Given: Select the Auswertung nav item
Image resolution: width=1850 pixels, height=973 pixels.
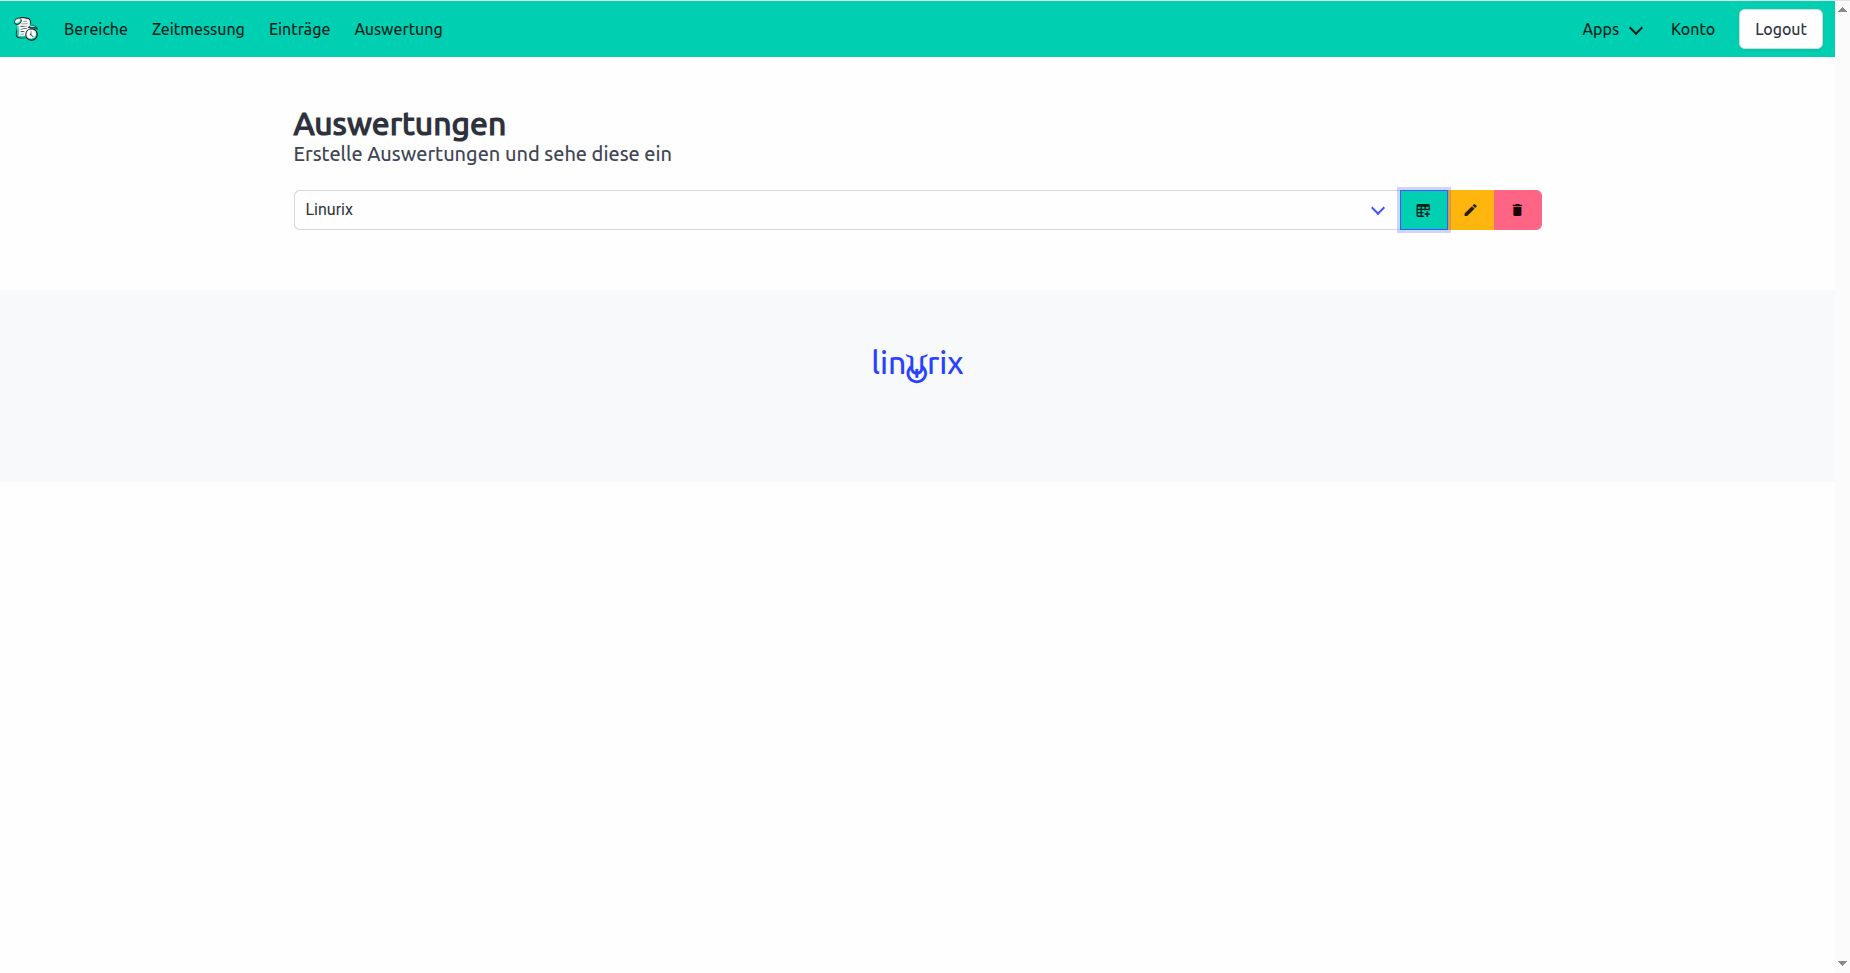Looking at the screenshot, I should coord(398,29).
